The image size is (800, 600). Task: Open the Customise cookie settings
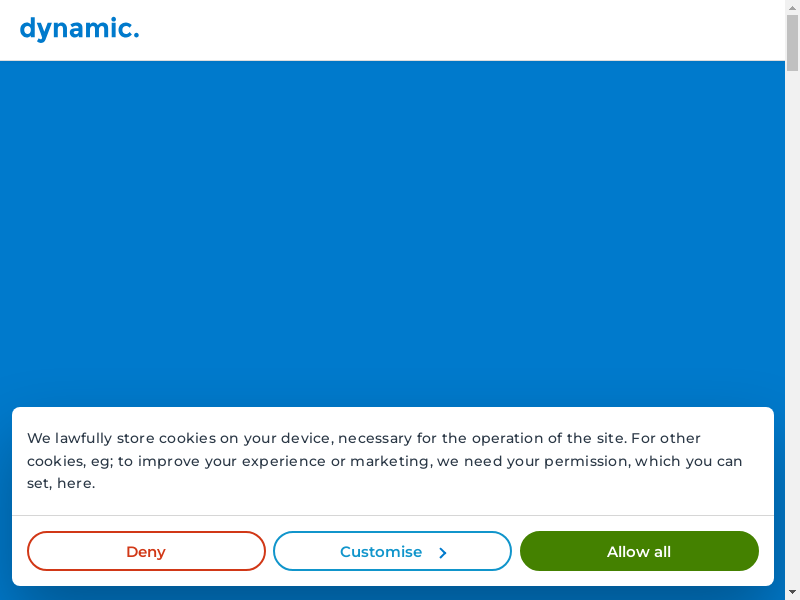pyautogui.click(x=392, y=551)
